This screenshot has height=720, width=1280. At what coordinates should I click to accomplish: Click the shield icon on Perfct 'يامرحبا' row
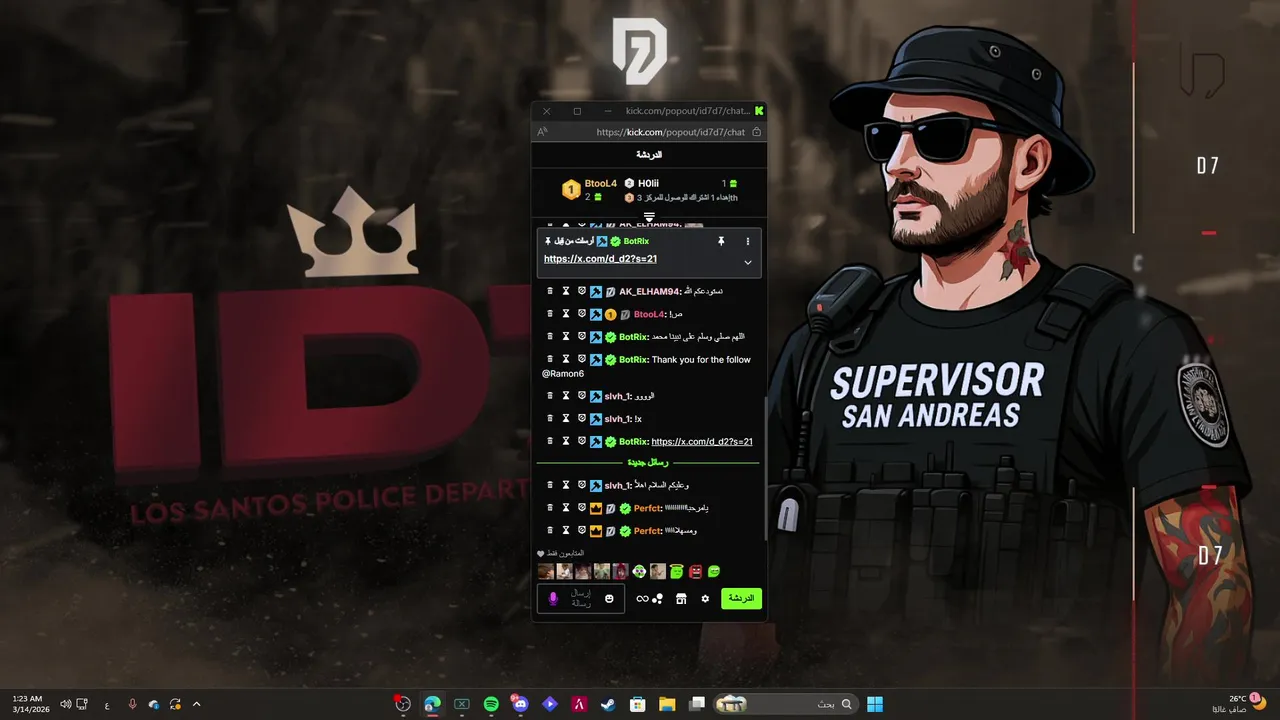(x=581, y=507)
